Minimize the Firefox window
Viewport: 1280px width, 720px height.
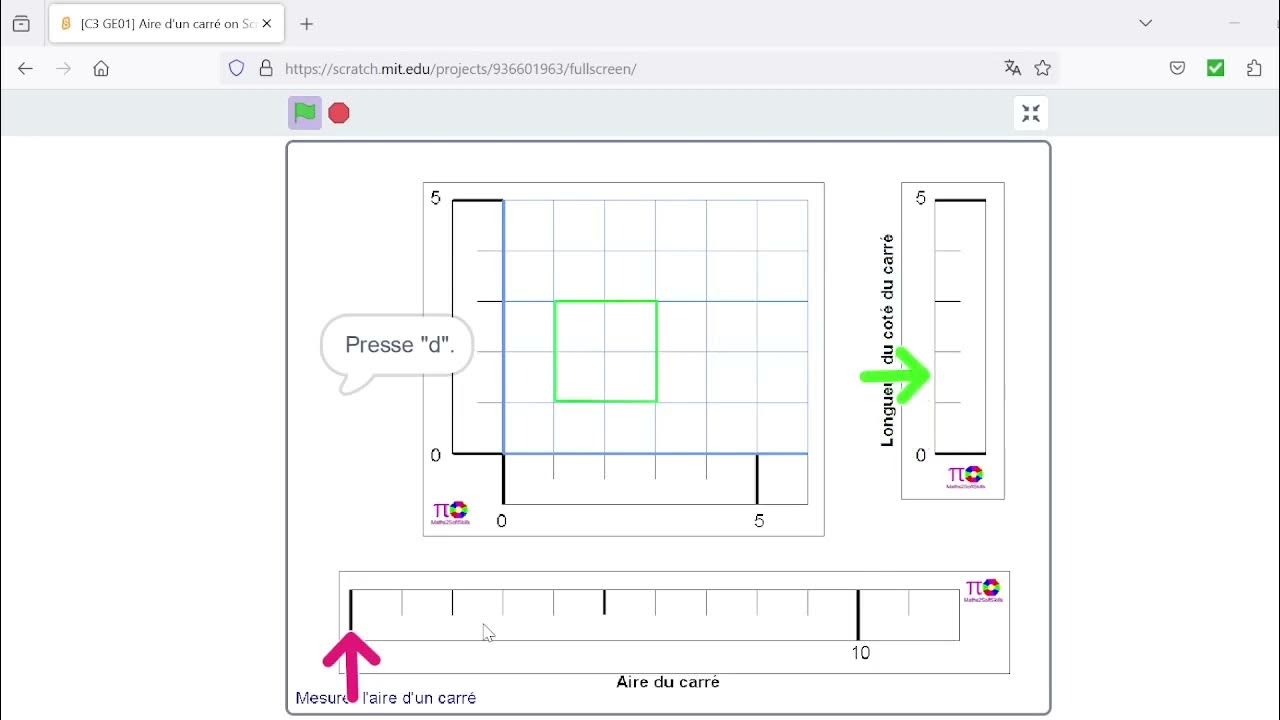click(1235, 23)
